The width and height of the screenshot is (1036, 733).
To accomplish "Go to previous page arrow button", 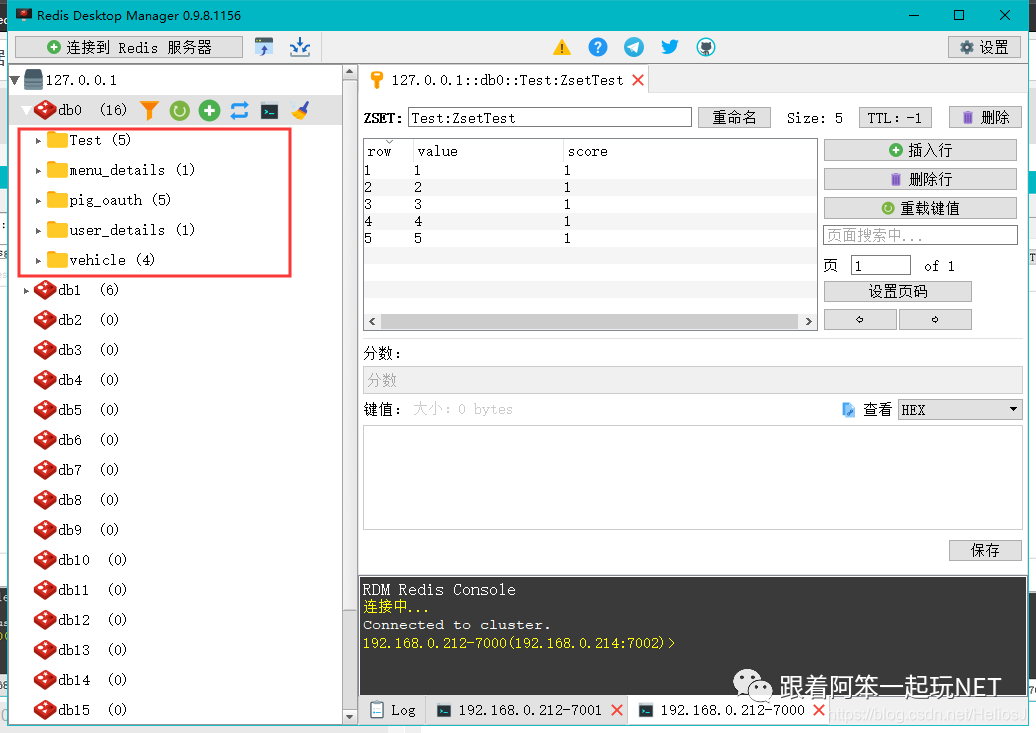I will coord(860,319).
